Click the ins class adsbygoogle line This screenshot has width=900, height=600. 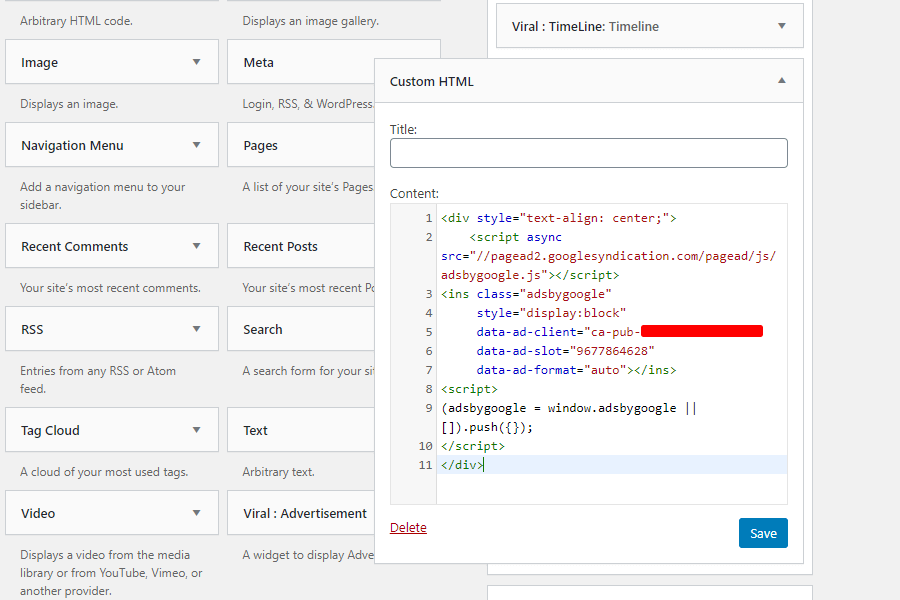pyautogui.click(x=526, y=294)
